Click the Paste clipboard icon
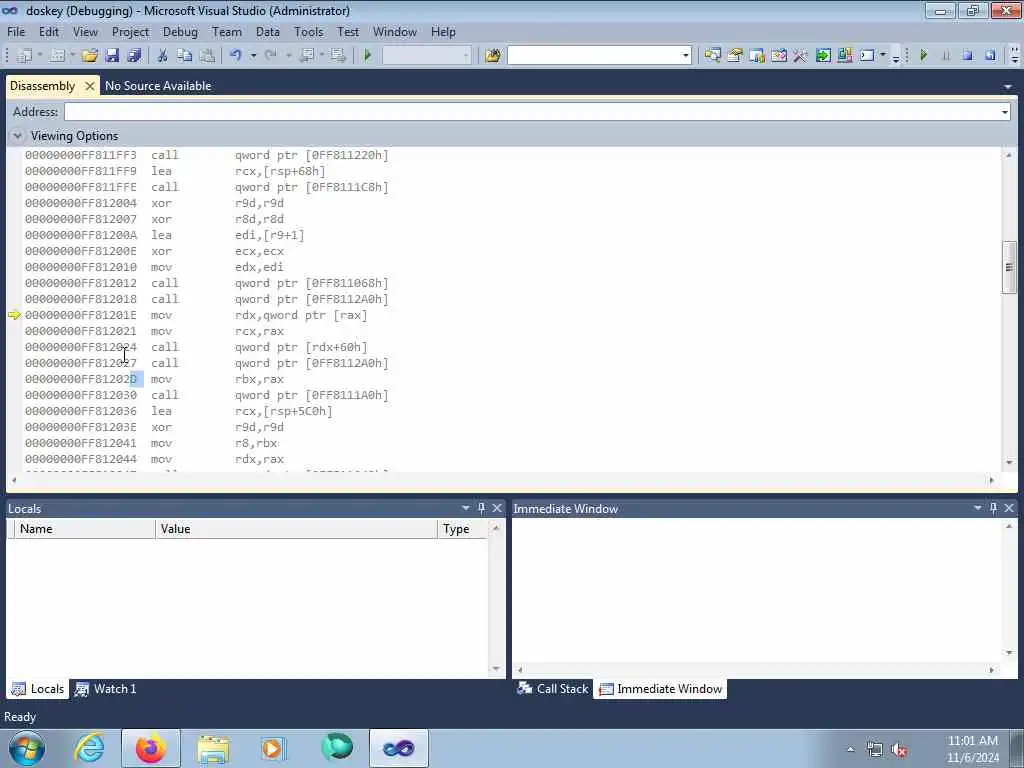This screenshot has height=768, width=1024. point(207,56)
